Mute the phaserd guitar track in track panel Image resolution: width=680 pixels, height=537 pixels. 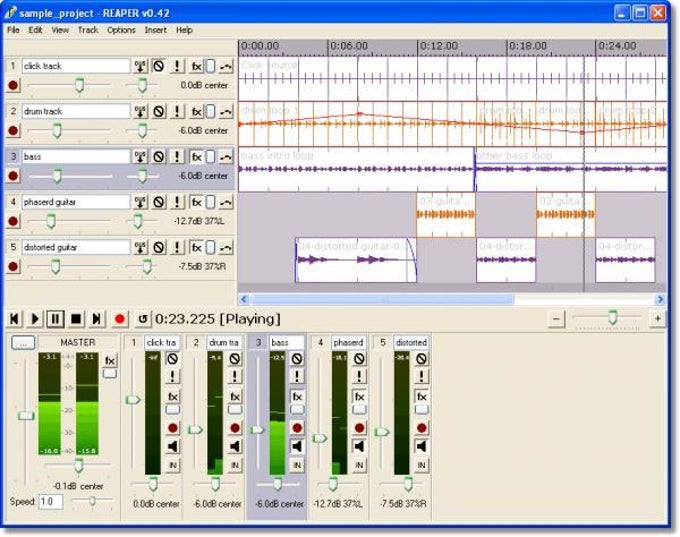[159, 202]
